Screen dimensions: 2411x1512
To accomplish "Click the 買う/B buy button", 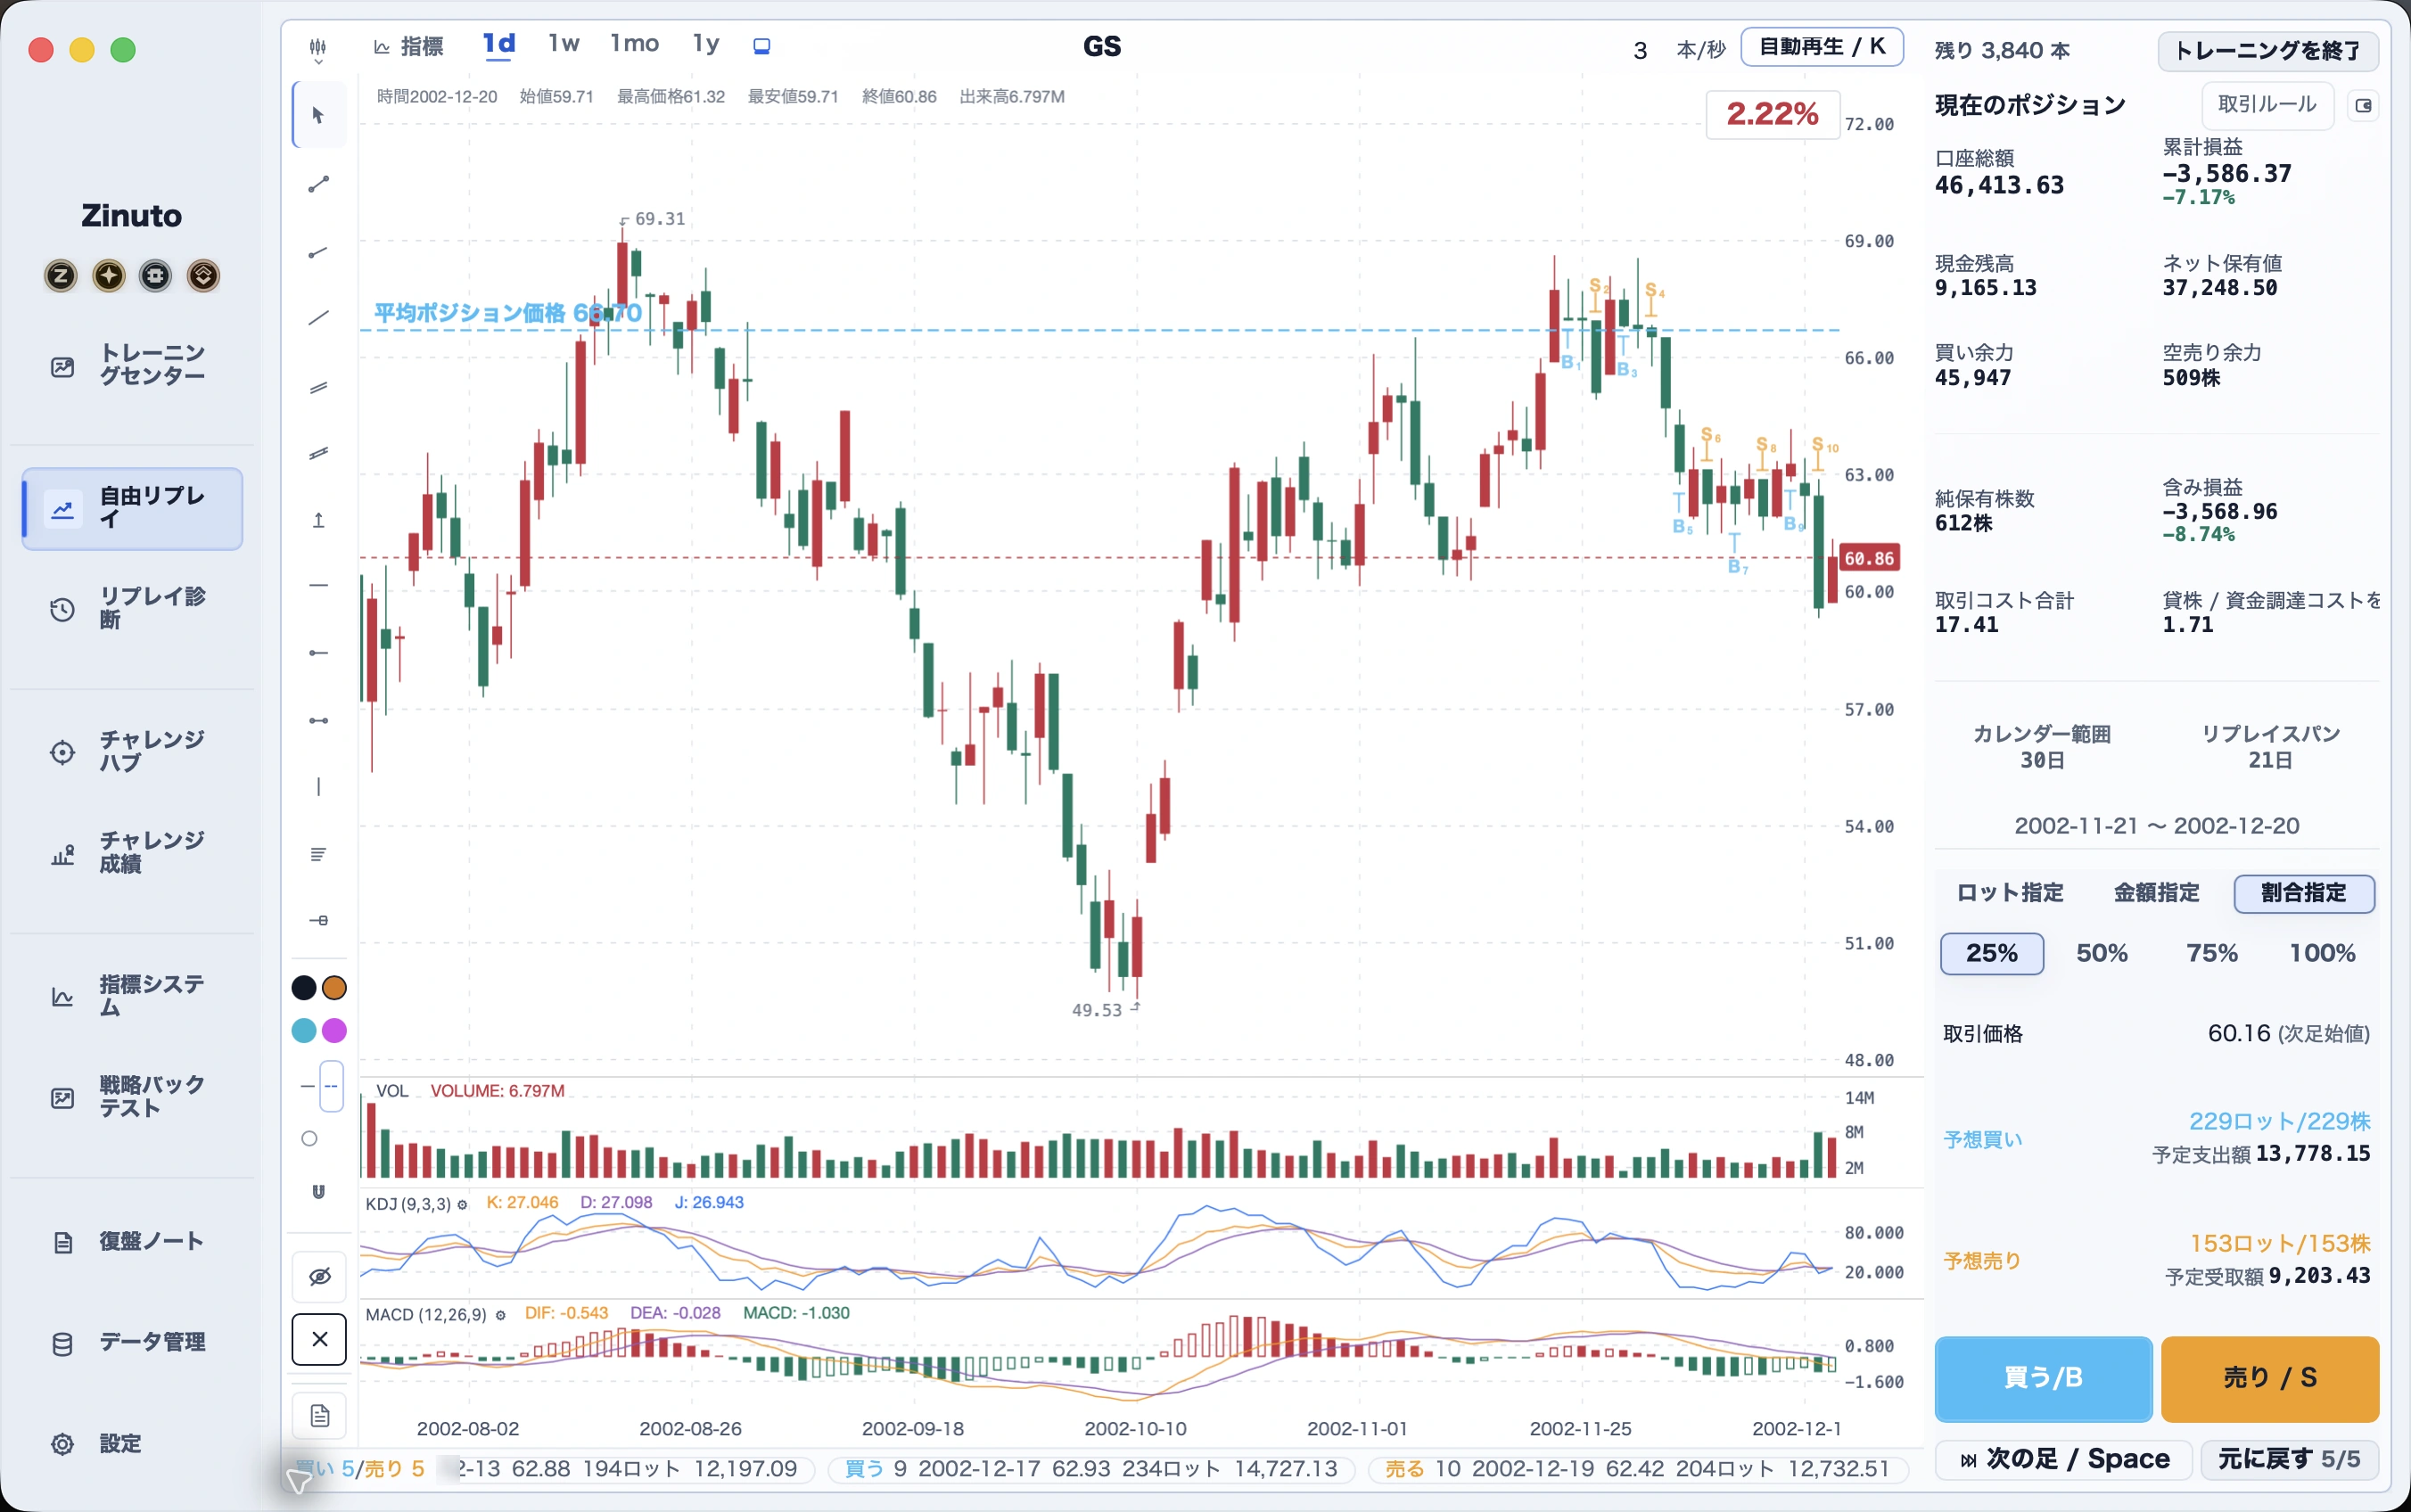I will tap(2043, 1378).
